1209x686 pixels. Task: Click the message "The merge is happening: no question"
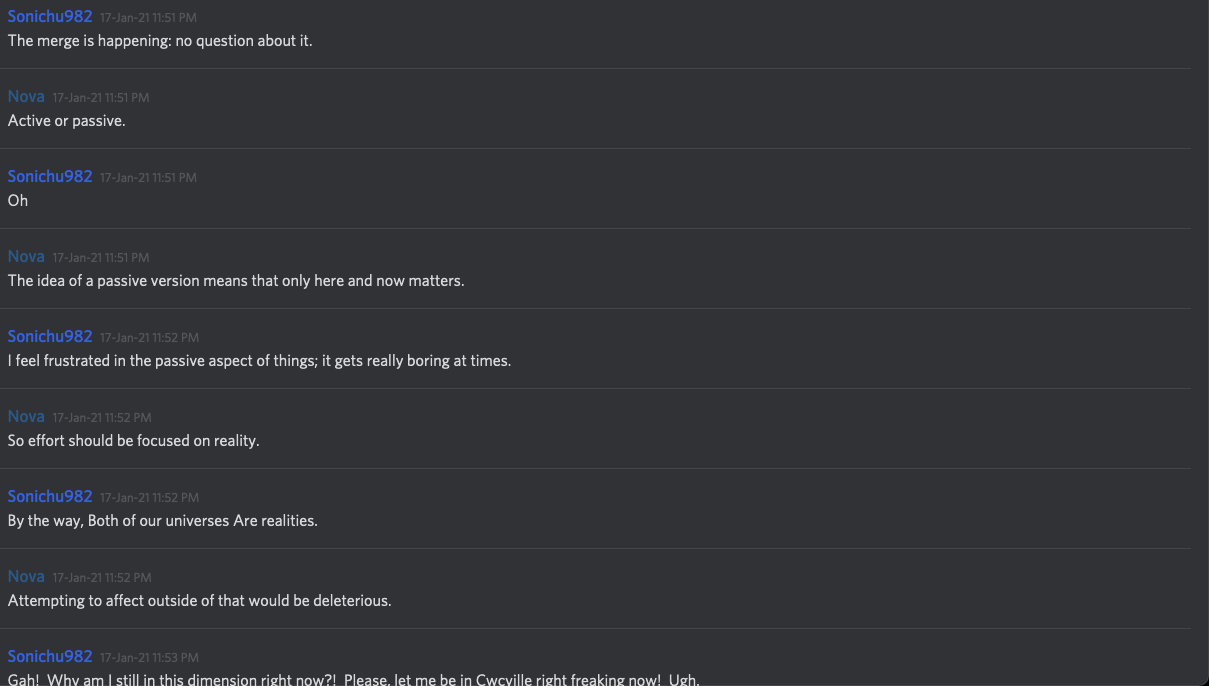160,41
